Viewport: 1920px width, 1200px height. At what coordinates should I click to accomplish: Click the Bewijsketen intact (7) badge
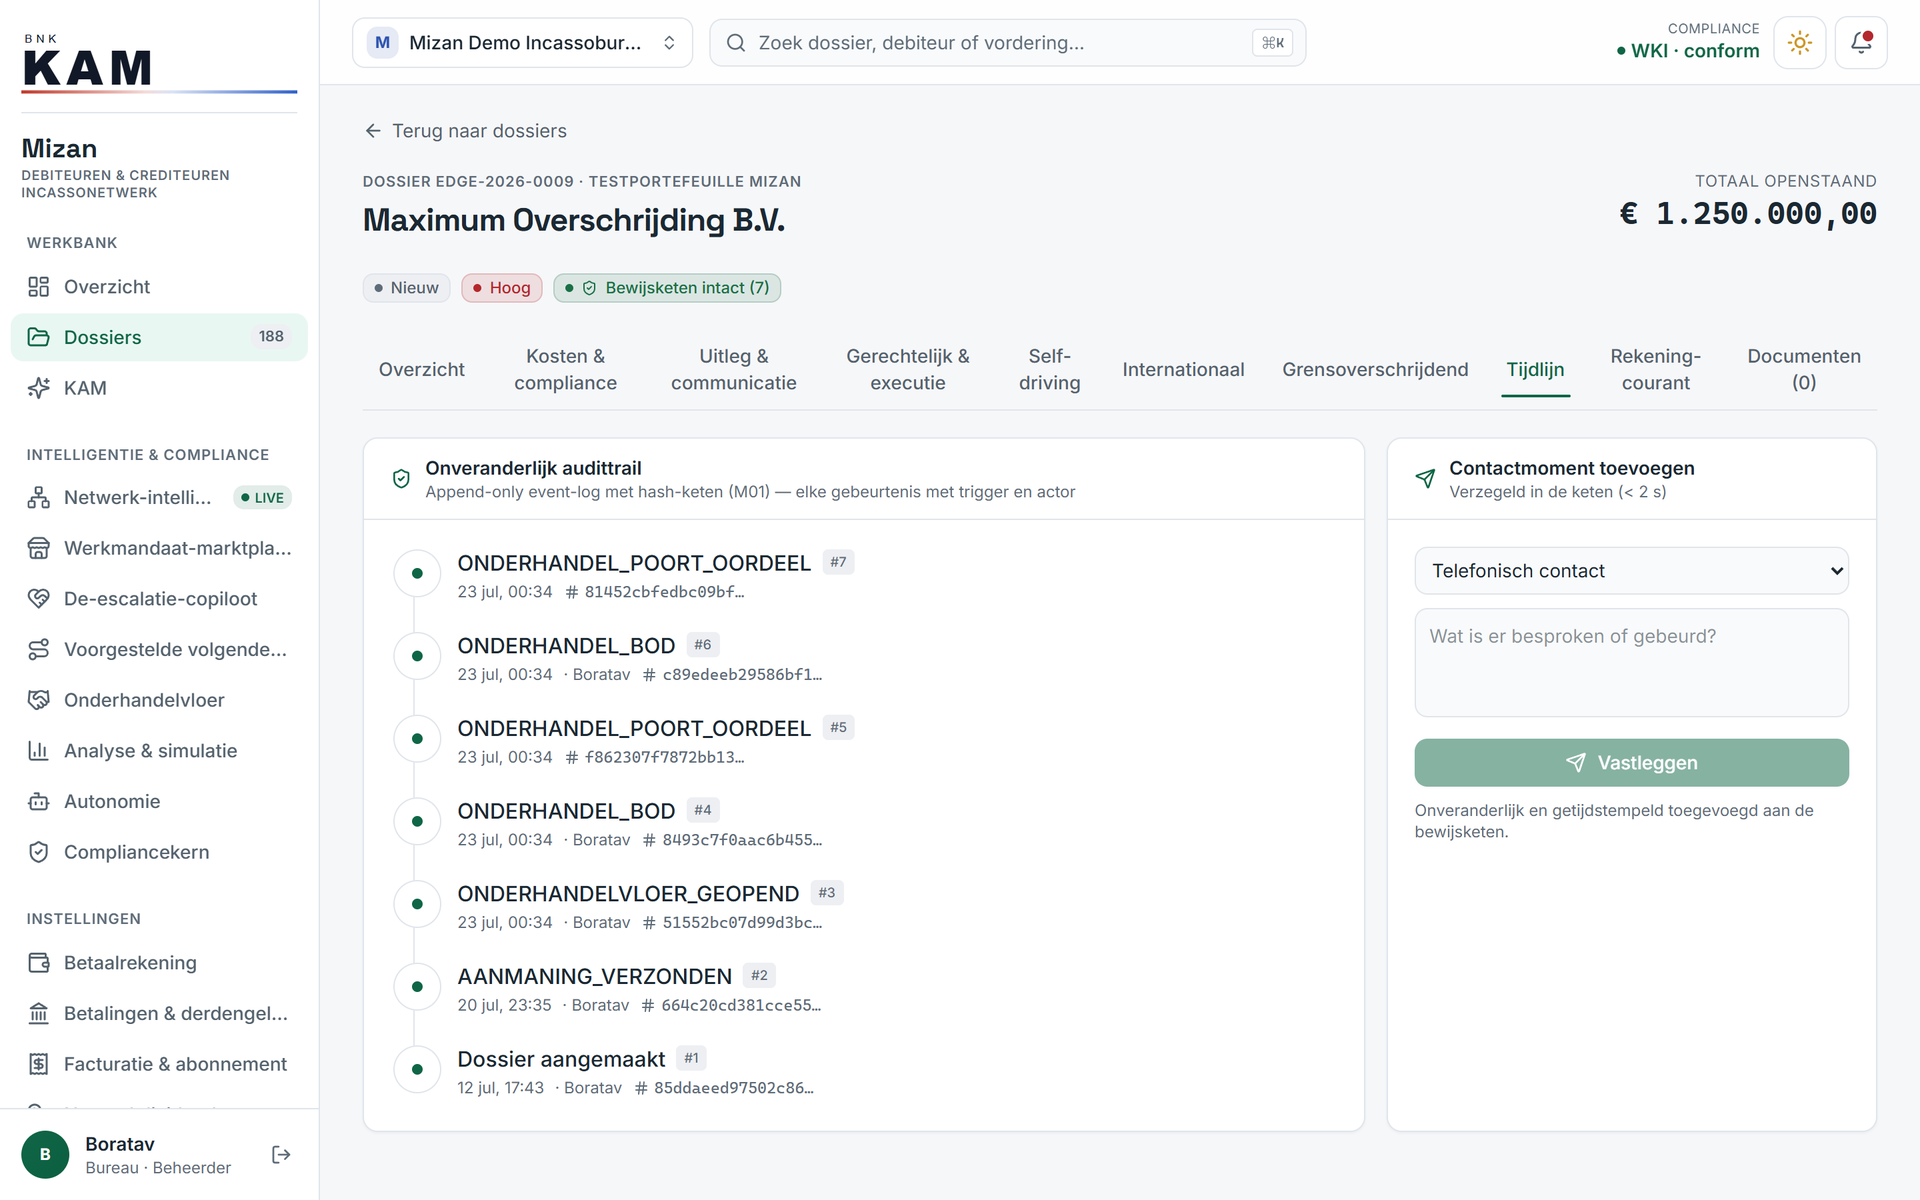click(x=667, y=288)
